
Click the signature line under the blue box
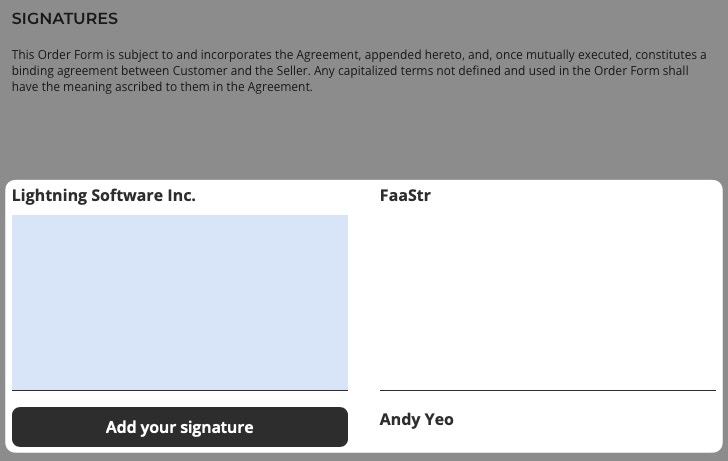(180, 390)
